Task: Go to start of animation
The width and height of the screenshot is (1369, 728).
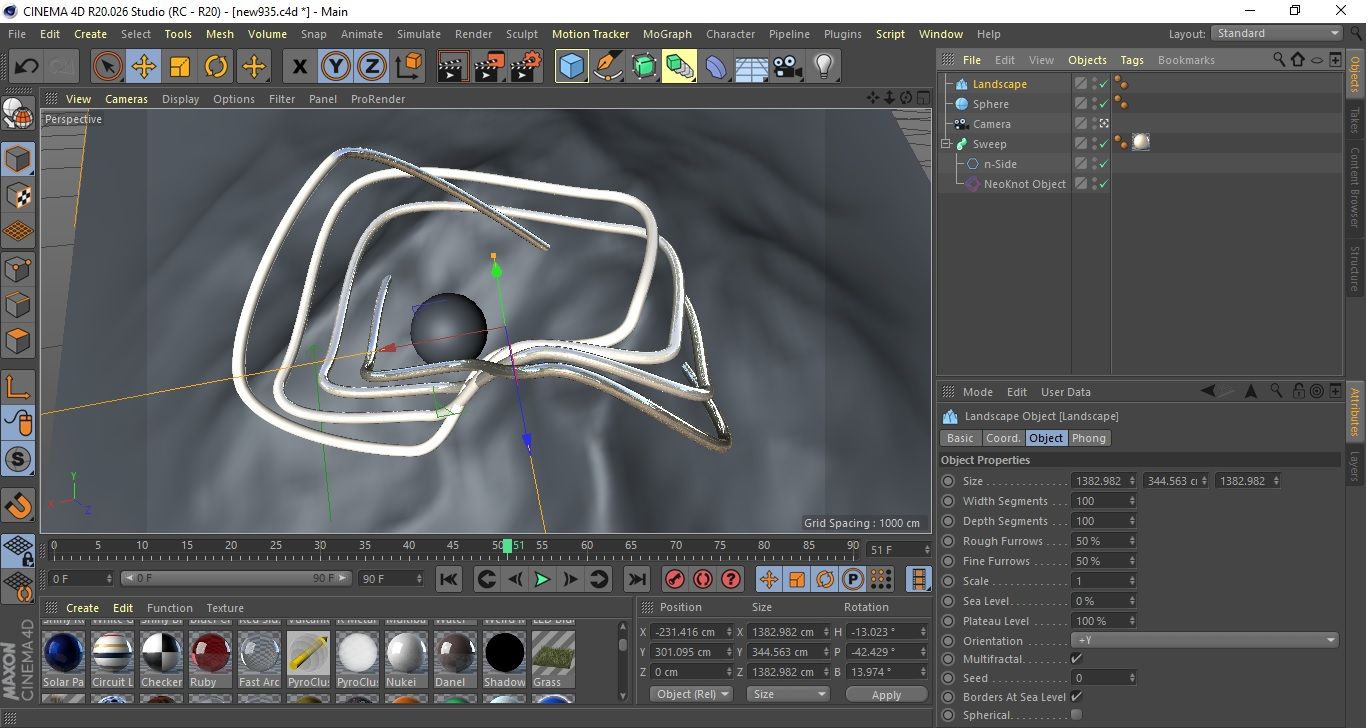Action: coord(449,579)
